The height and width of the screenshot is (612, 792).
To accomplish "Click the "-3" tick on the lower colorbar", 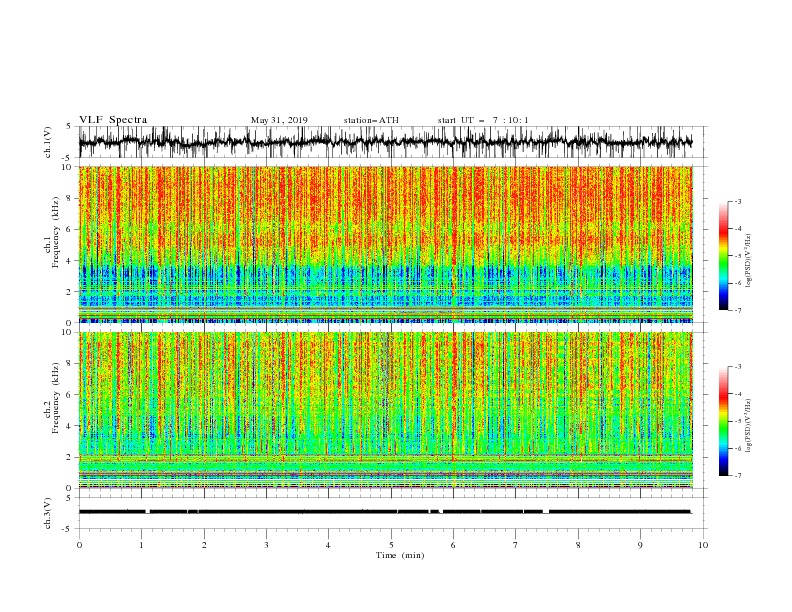I will pos(738,367).
